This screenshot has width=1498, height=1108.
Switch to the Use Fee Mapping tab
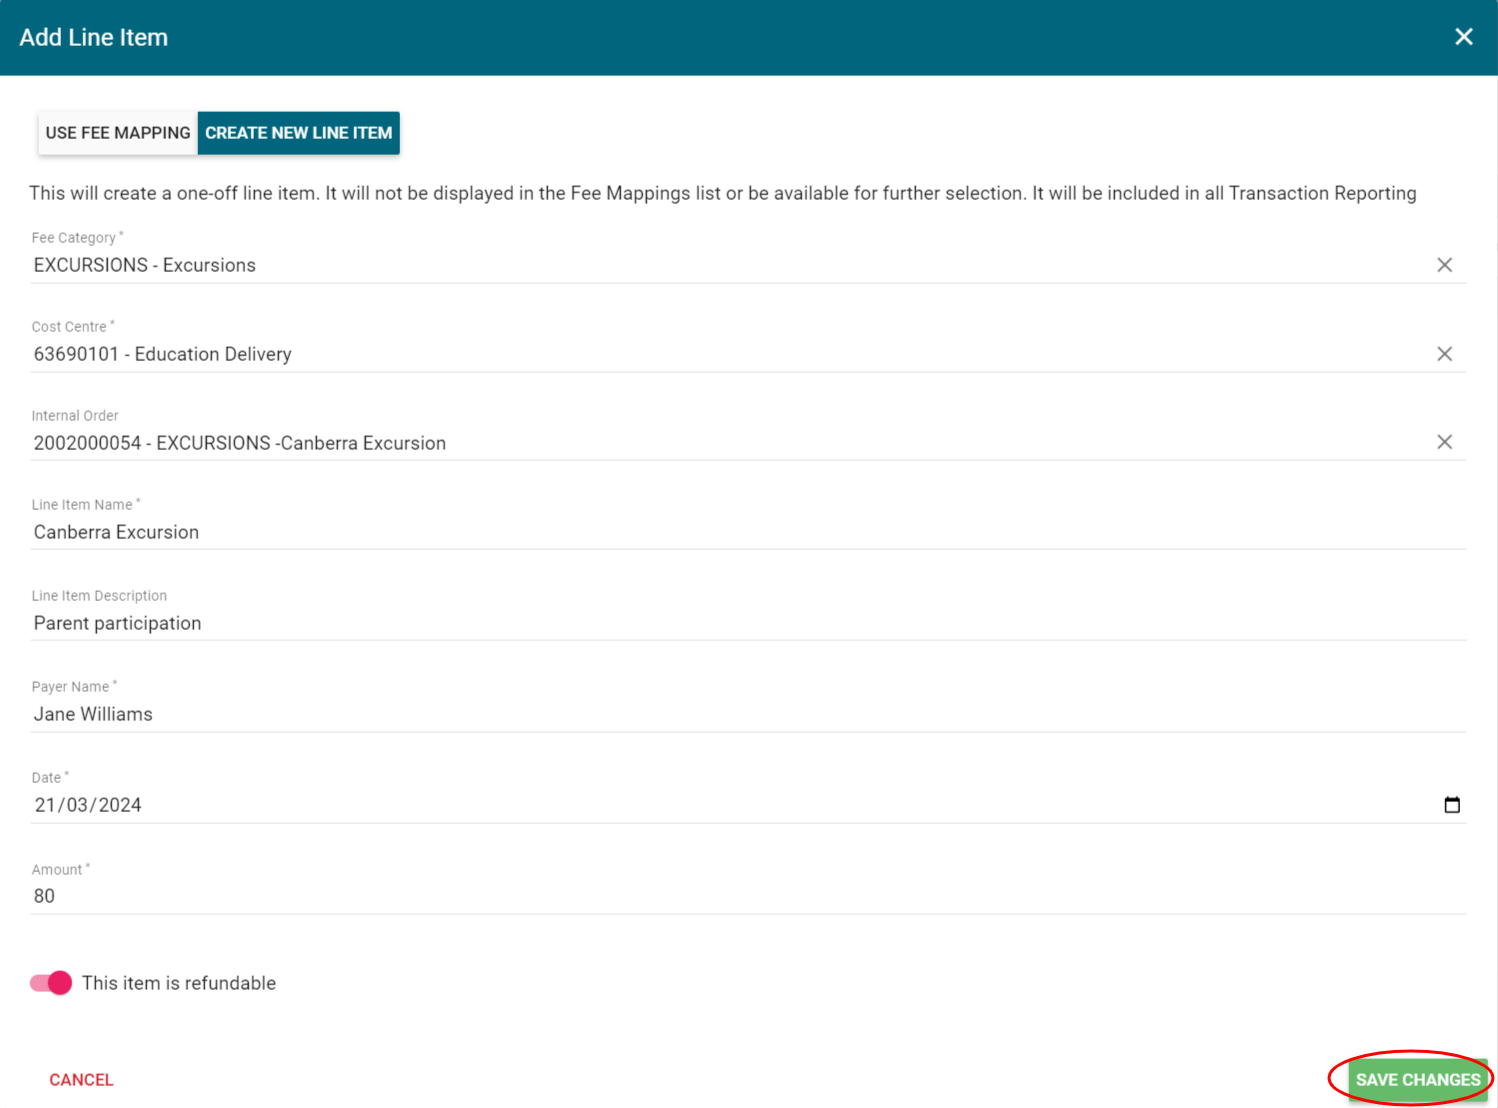click(118, 133)
